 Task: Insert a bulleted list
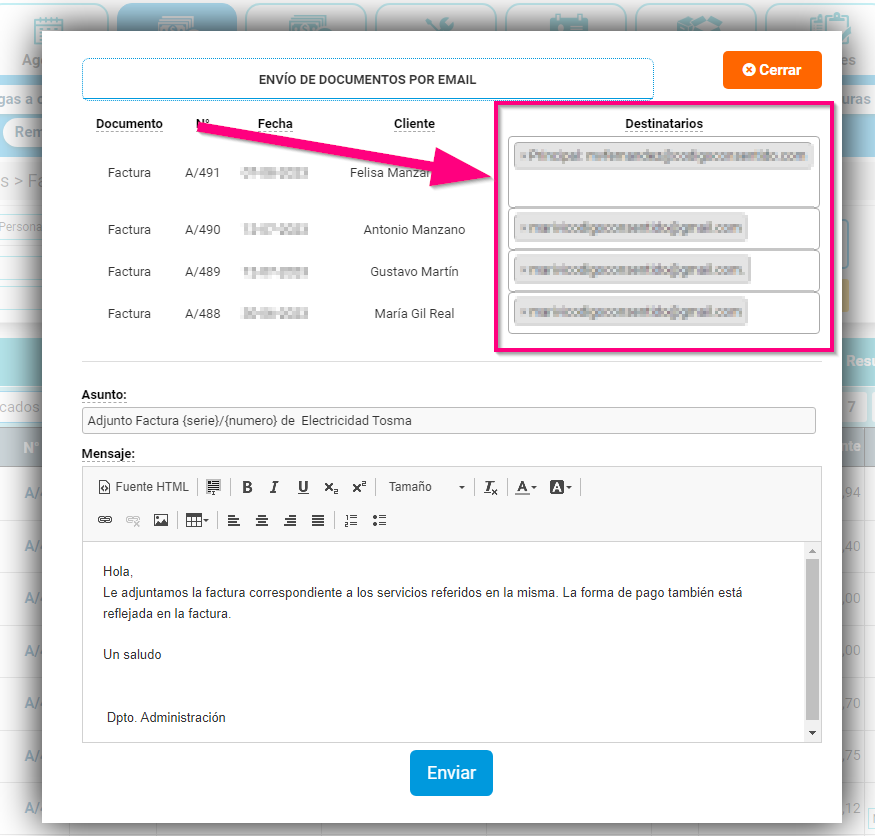[378, 520]
